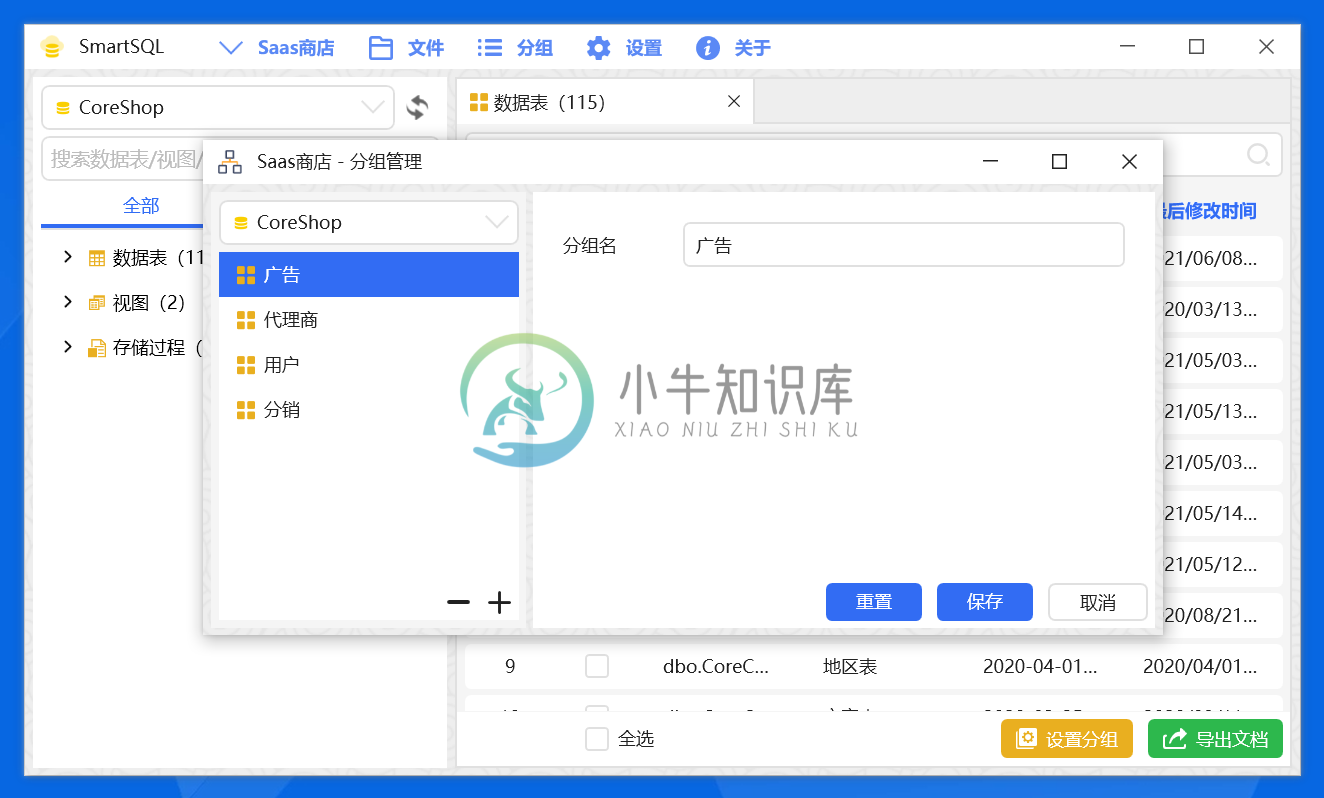Click the 分组管理 dialog hierarchy icon
The width and height of the screenshot is (1324, 798).
tap(230, 161)
